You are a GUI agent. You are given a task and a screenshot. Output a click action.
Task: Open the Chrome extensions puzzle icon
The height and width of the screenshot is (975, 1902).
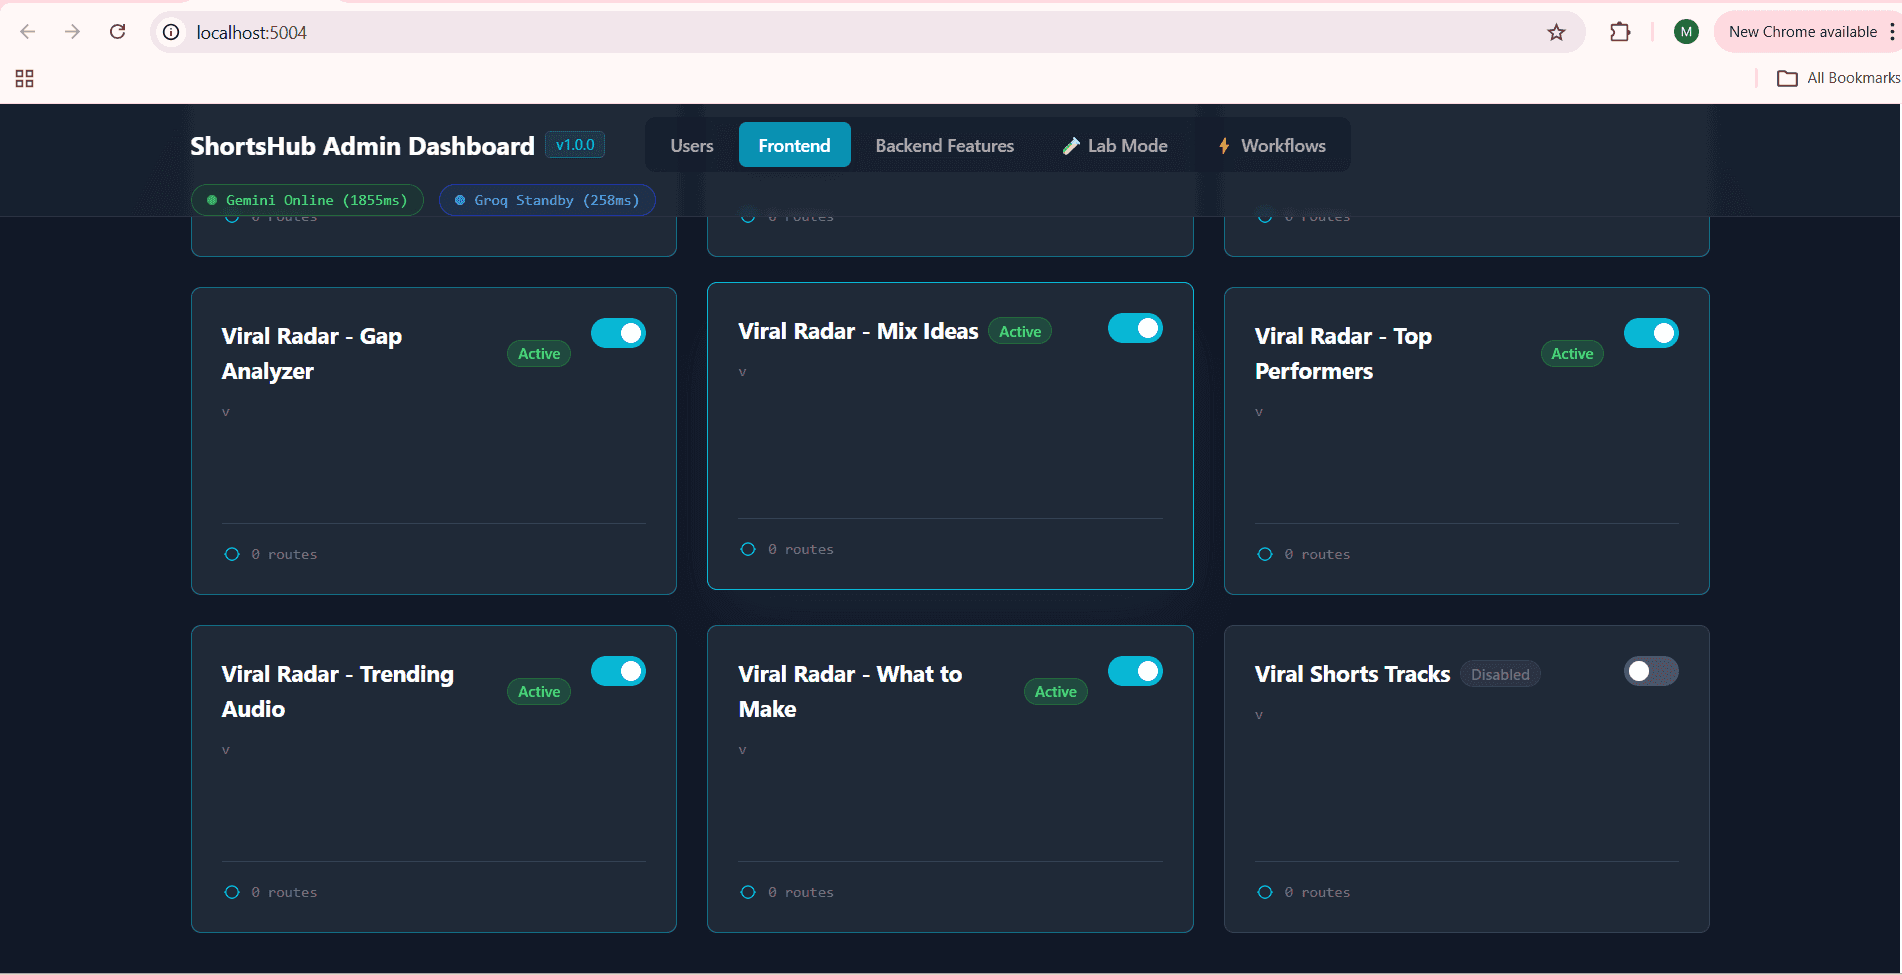(x=1620, y=32)
